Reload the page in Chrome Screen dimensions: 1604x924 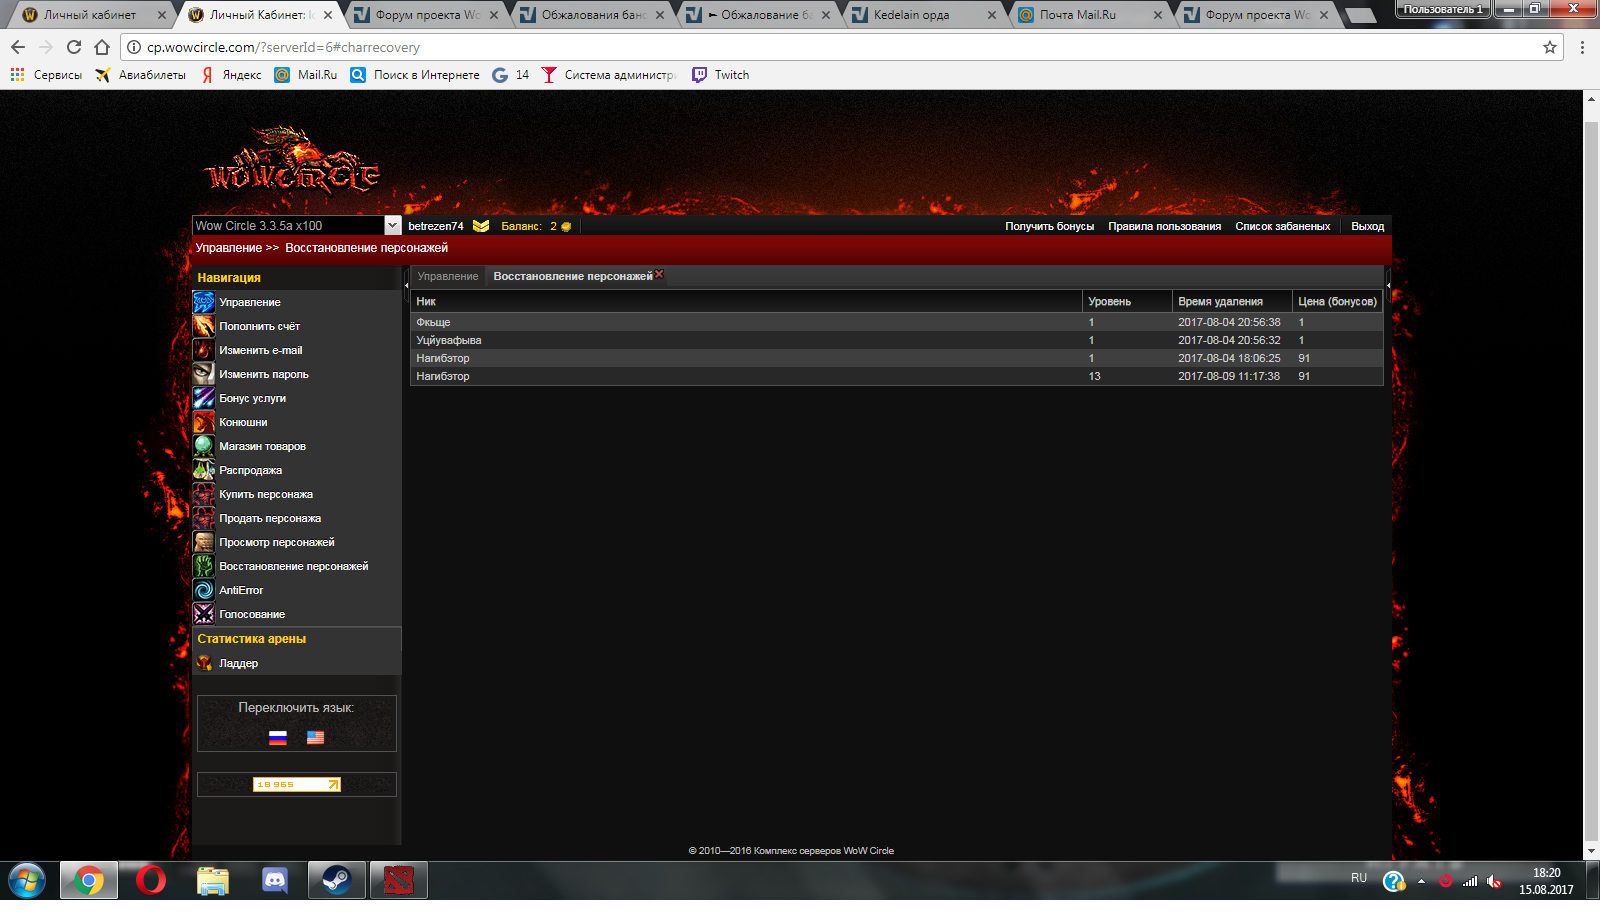pyautogui.click(x=74, y=47)
